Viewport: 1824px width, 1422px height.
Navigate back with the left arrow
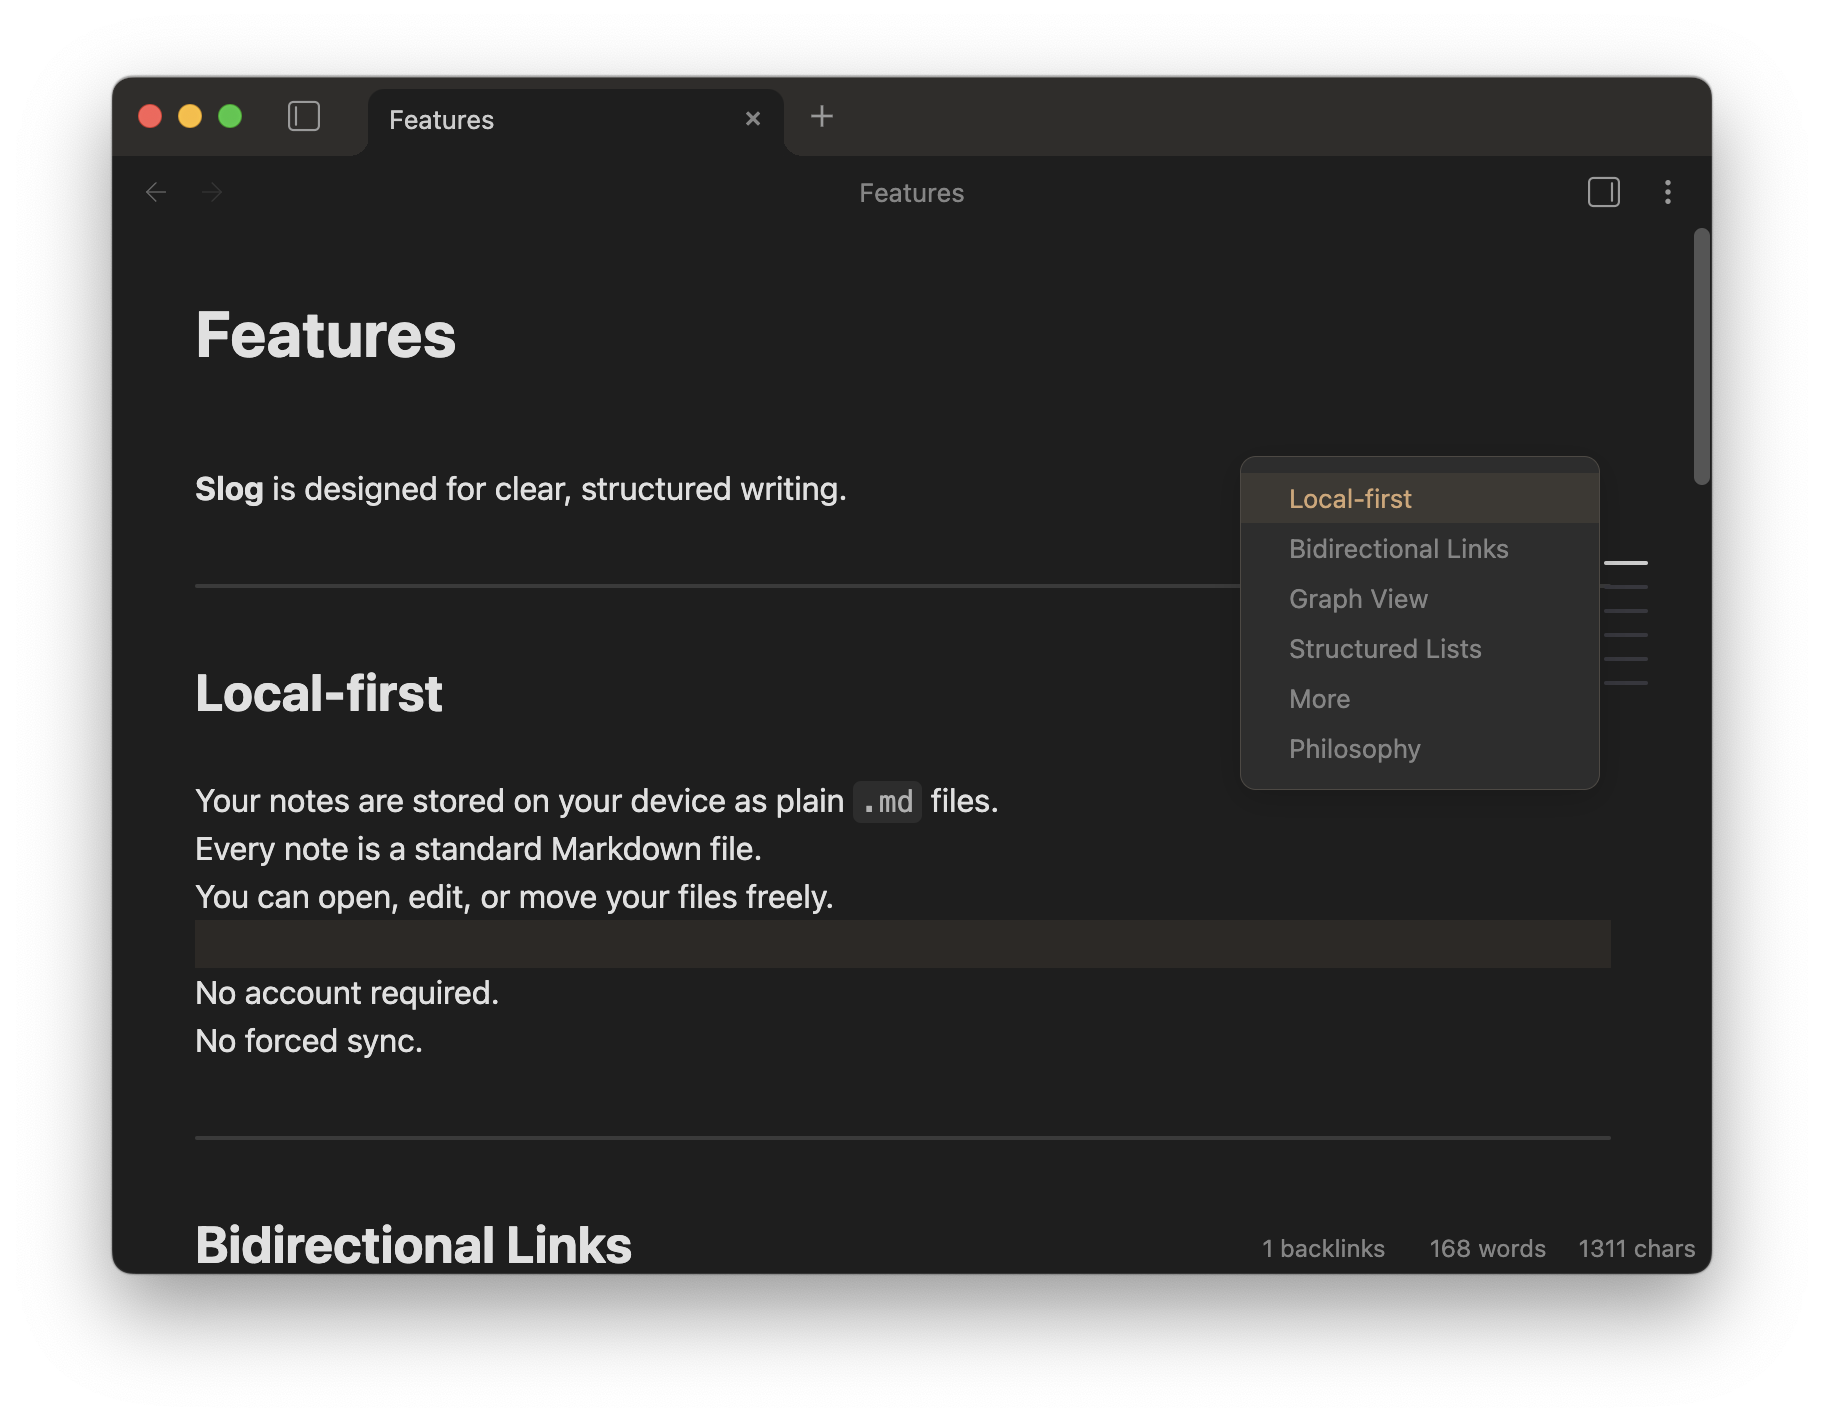156,192
